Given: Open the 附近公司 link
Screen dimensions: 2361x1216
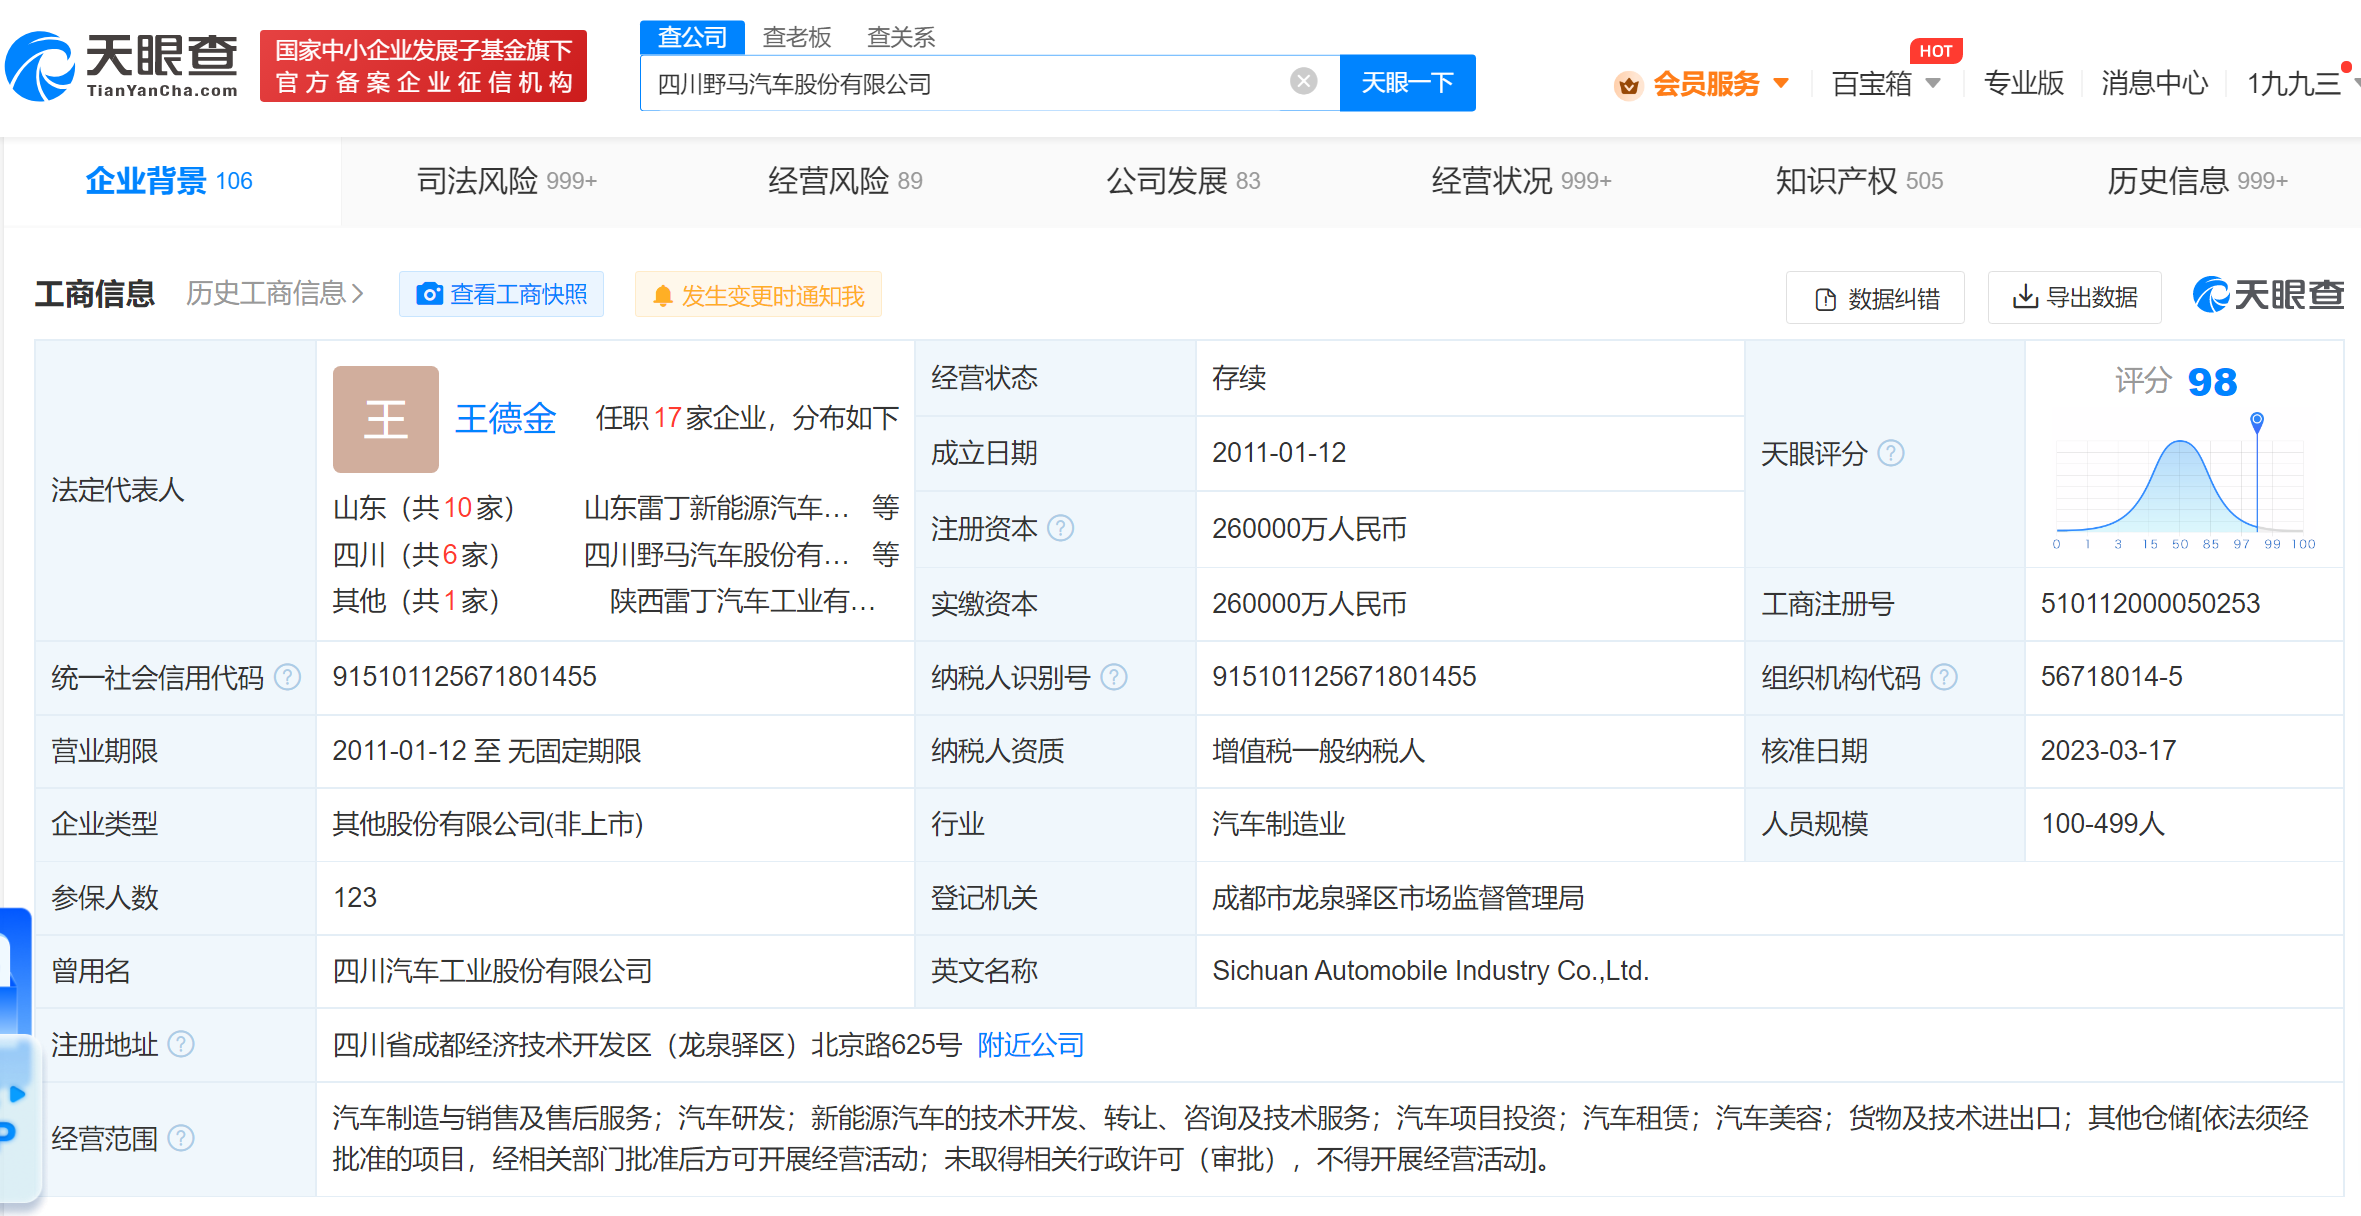Looking at the screenshot, I should [1030, 1045].
